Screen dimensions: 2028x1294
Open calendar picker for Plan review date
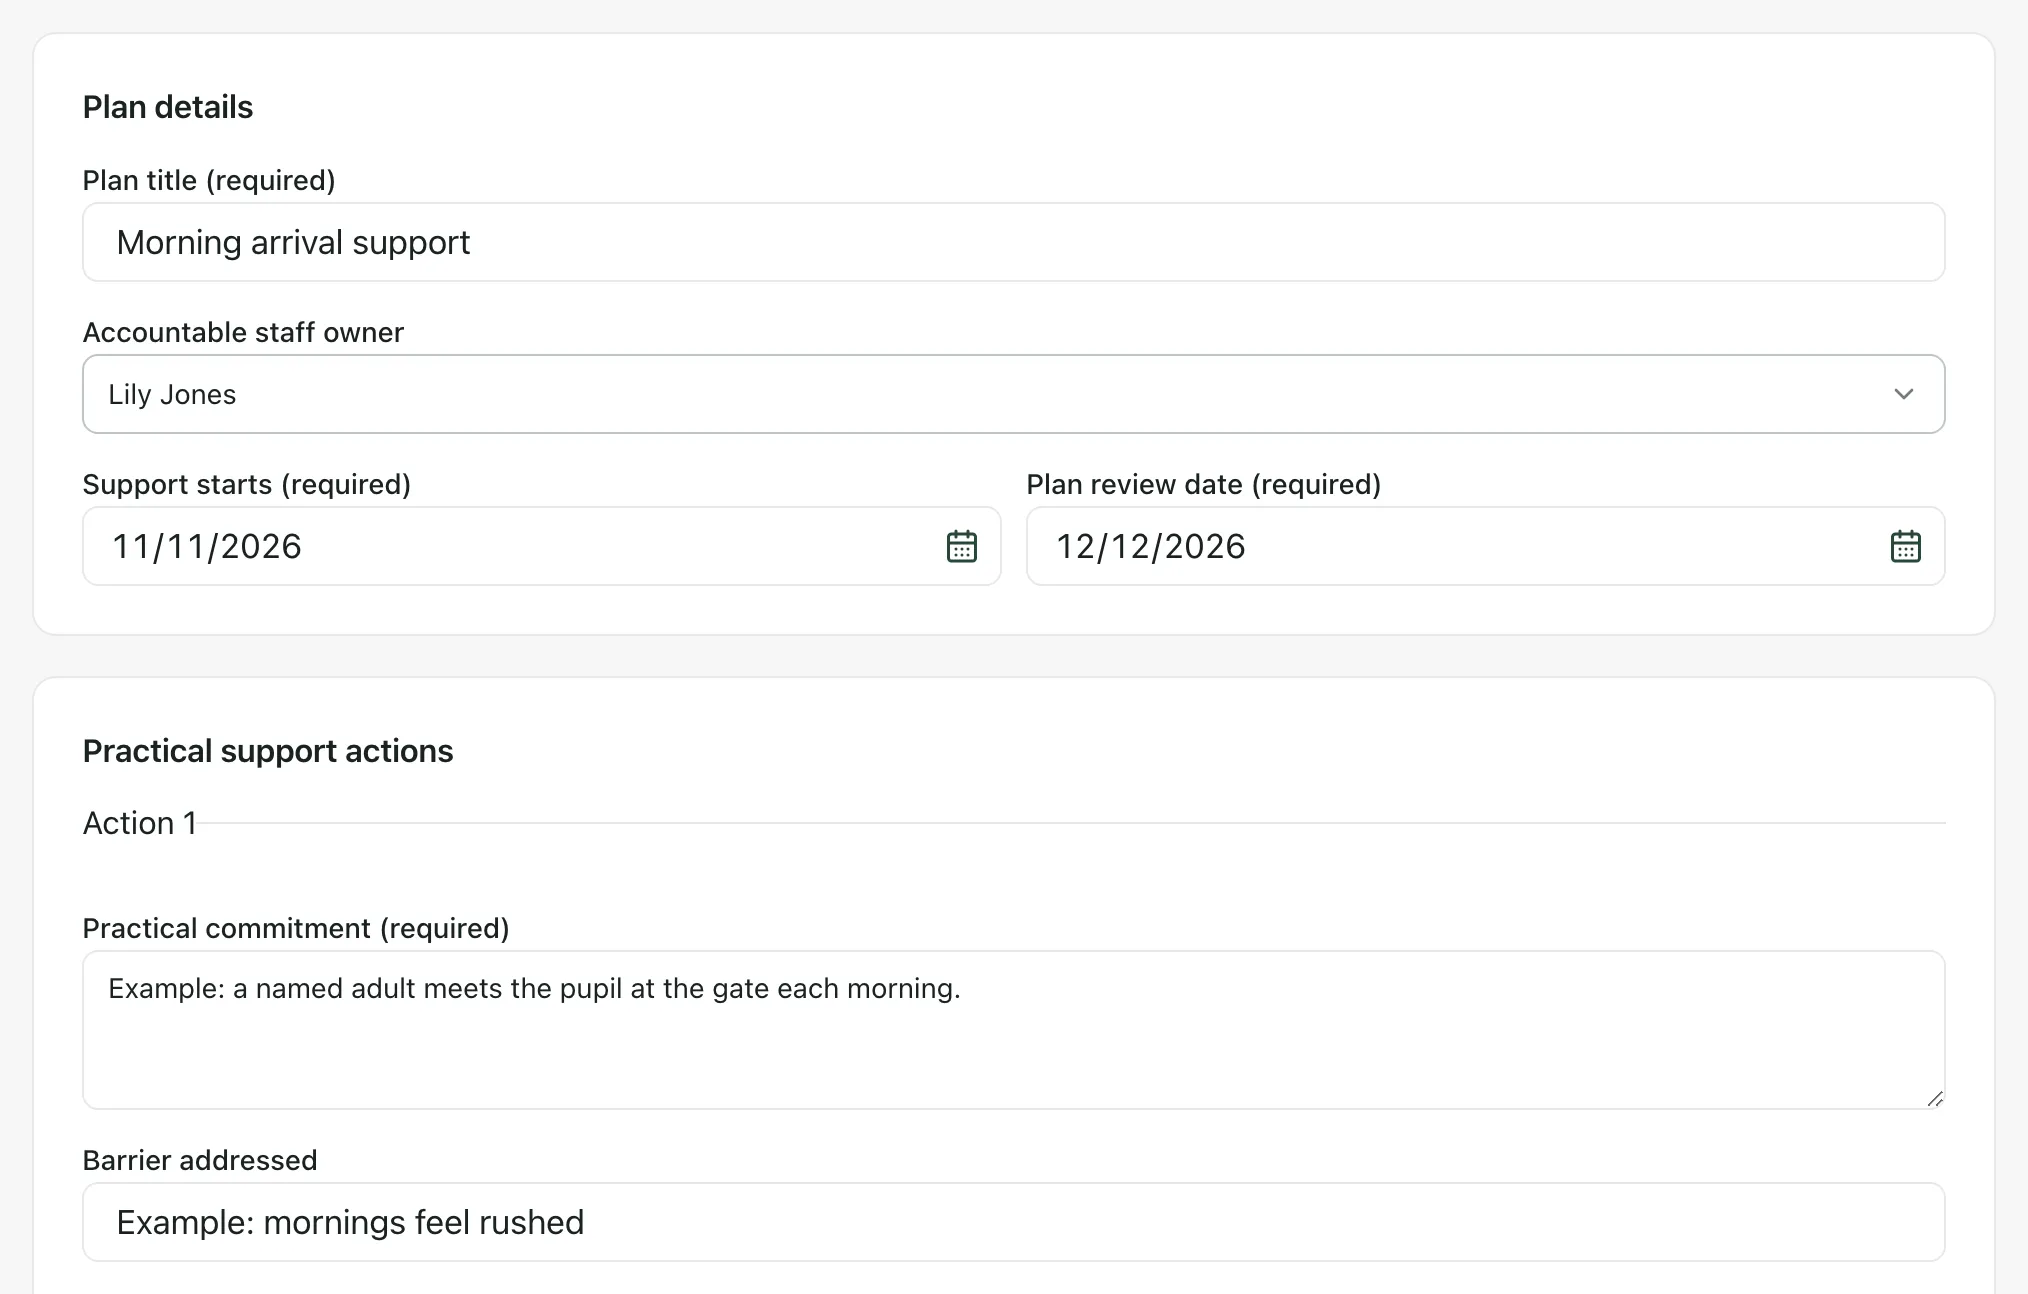tap(1905, 546)
